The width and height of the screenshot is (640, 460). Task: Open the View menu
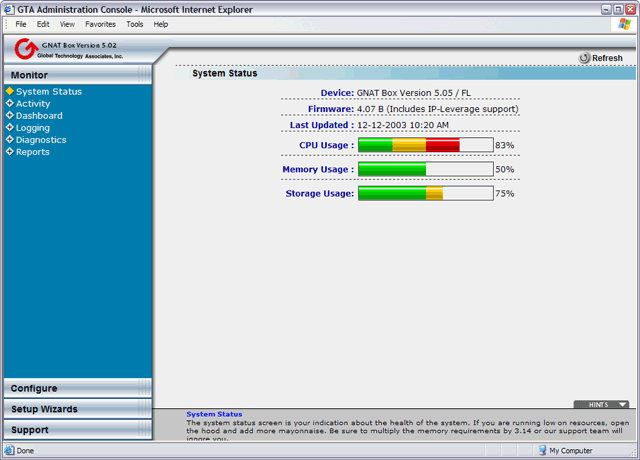(67, 24)
